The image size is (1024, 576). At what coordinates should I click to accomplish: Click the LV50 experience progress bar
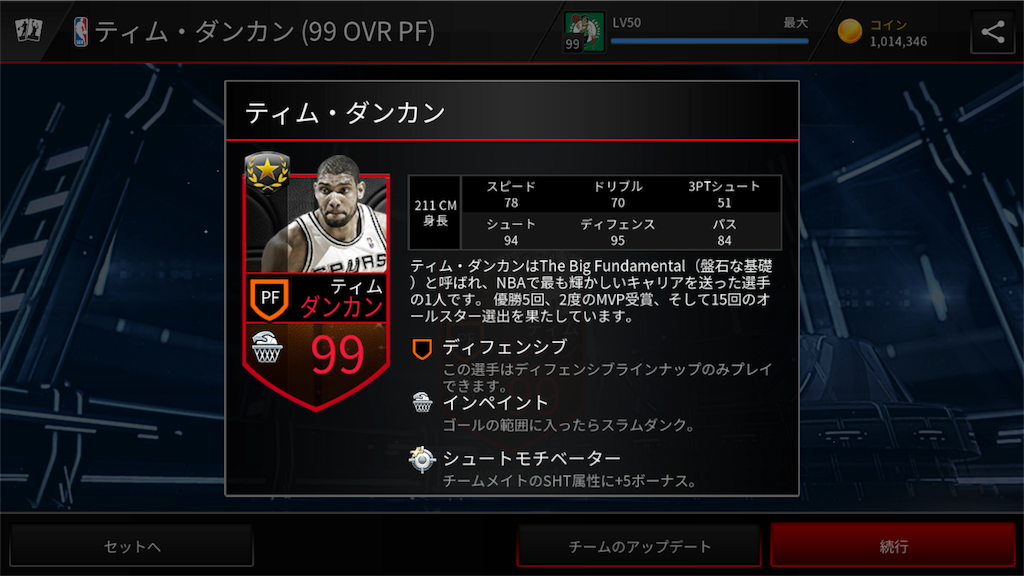click(709, 41)
